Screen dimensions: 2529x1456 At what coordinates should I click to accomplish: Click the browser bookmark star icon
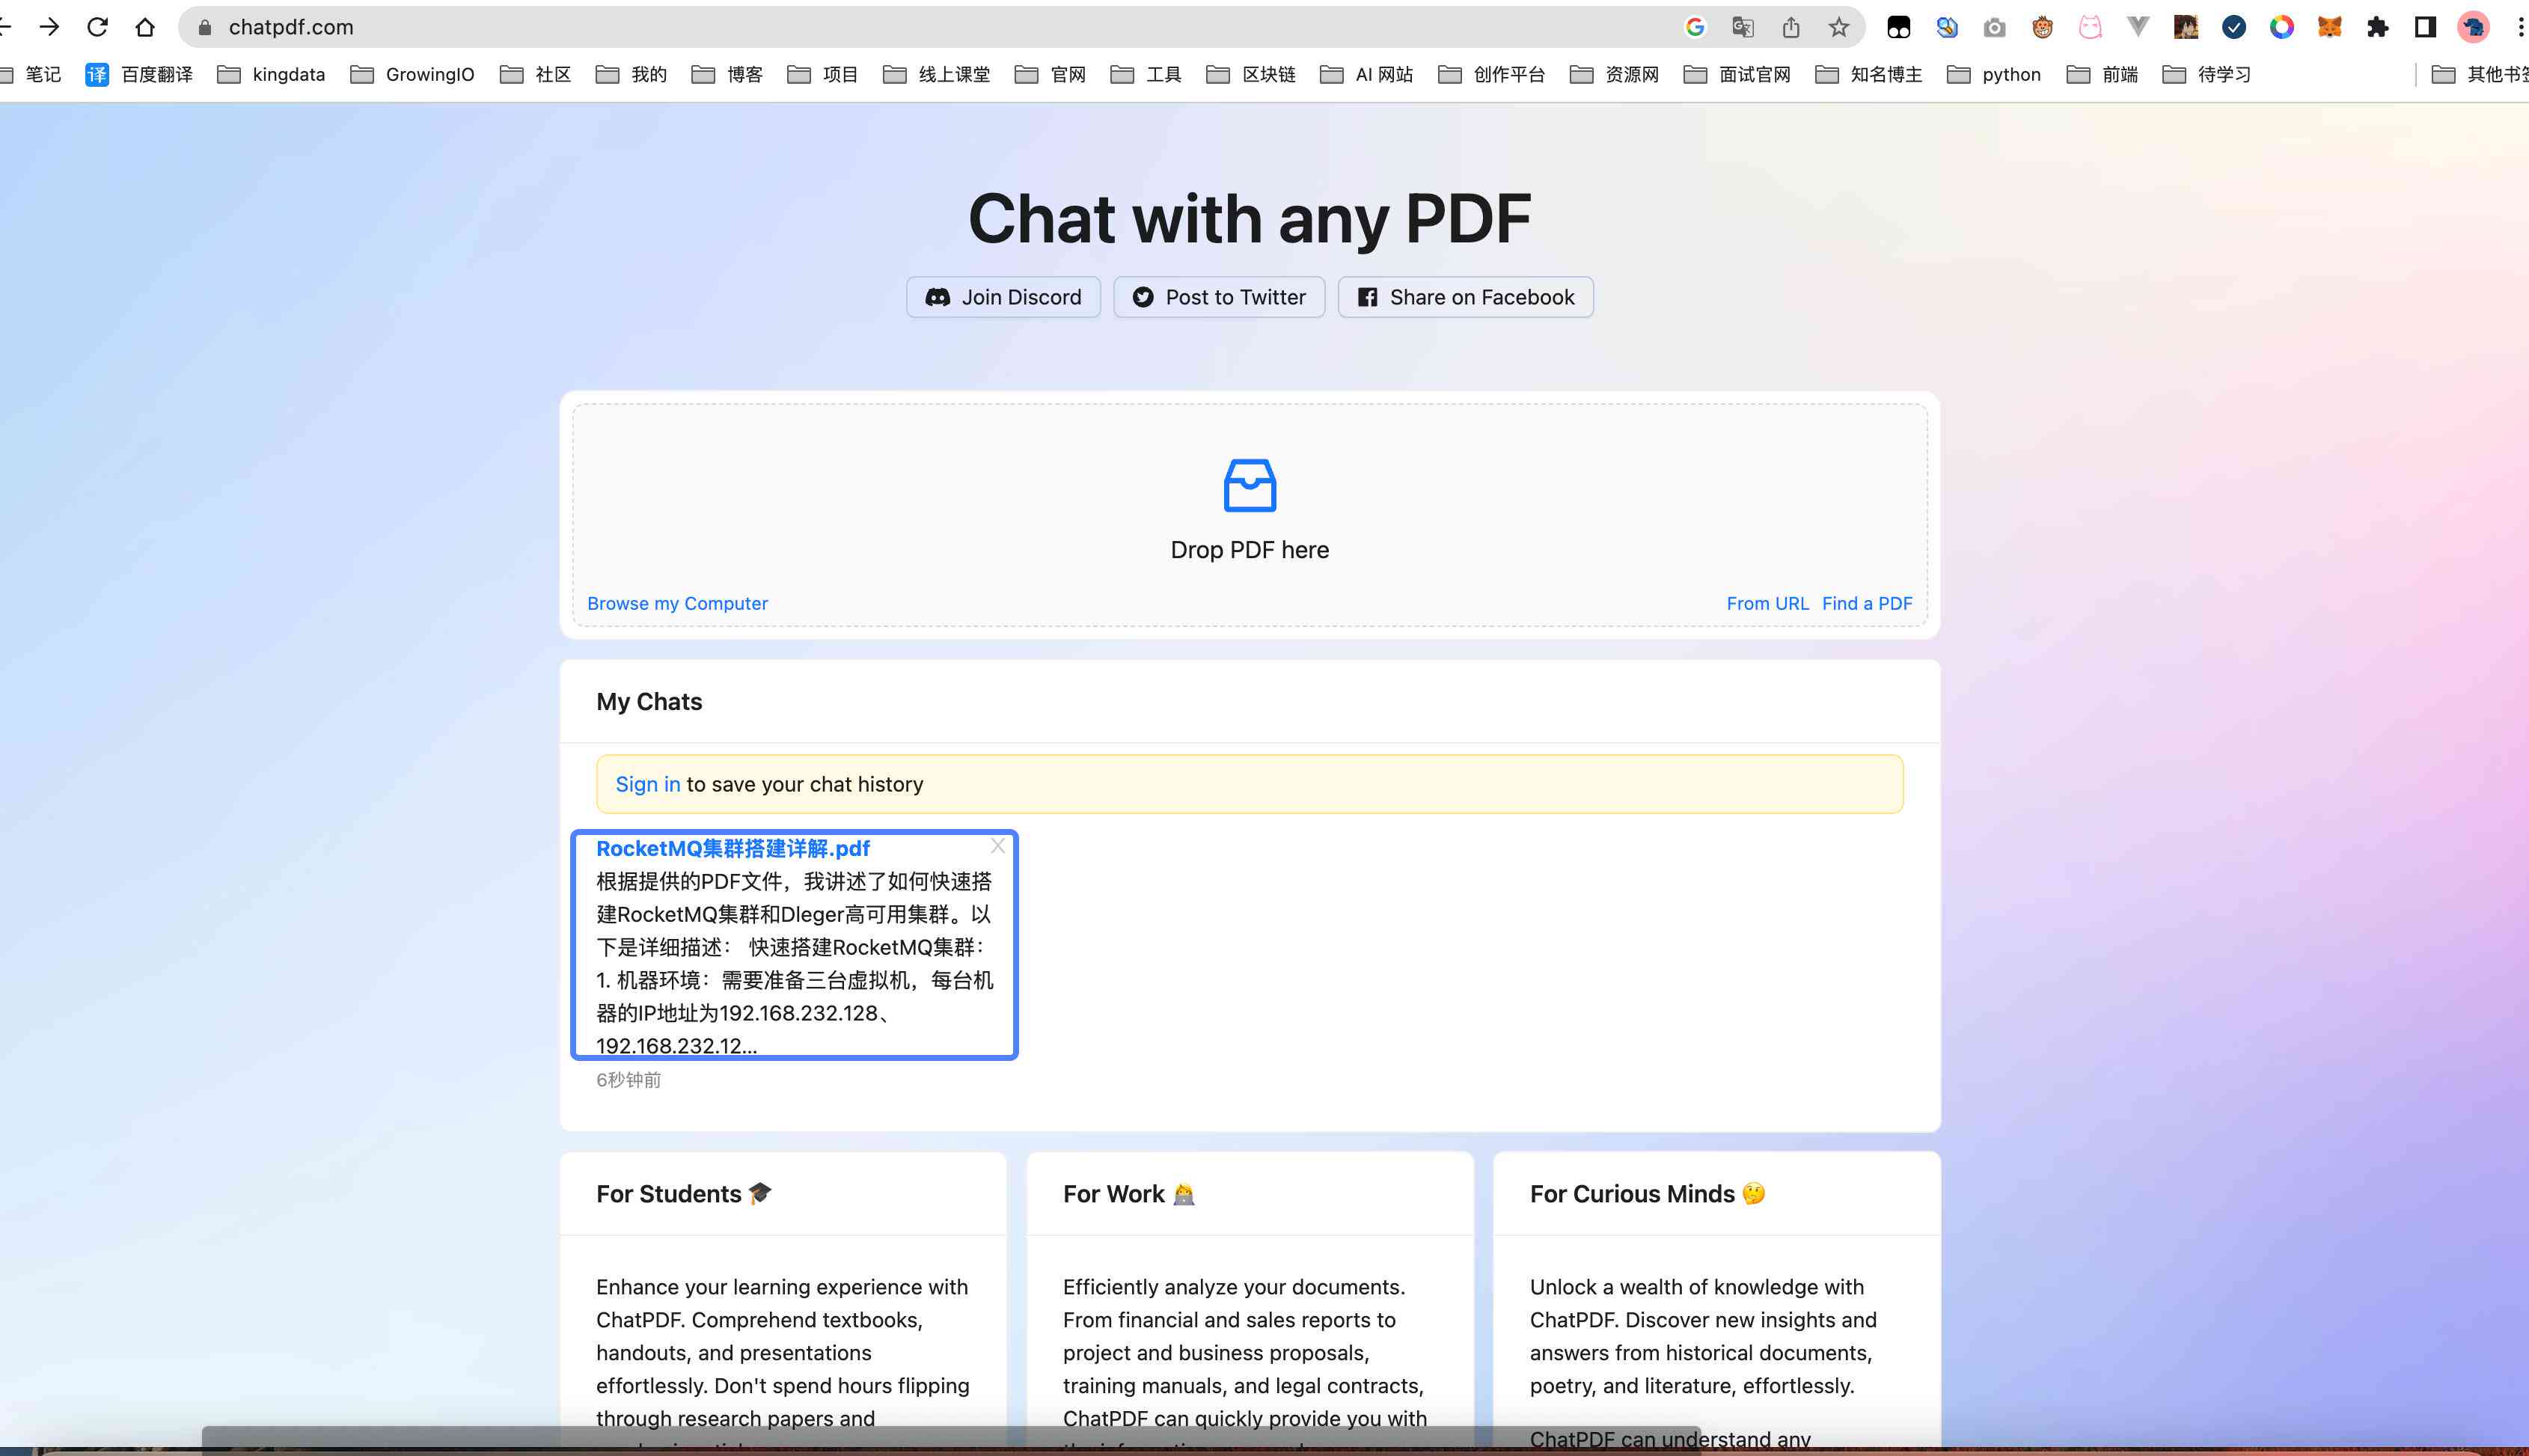pyautogui.click(x=1839, y=26)
